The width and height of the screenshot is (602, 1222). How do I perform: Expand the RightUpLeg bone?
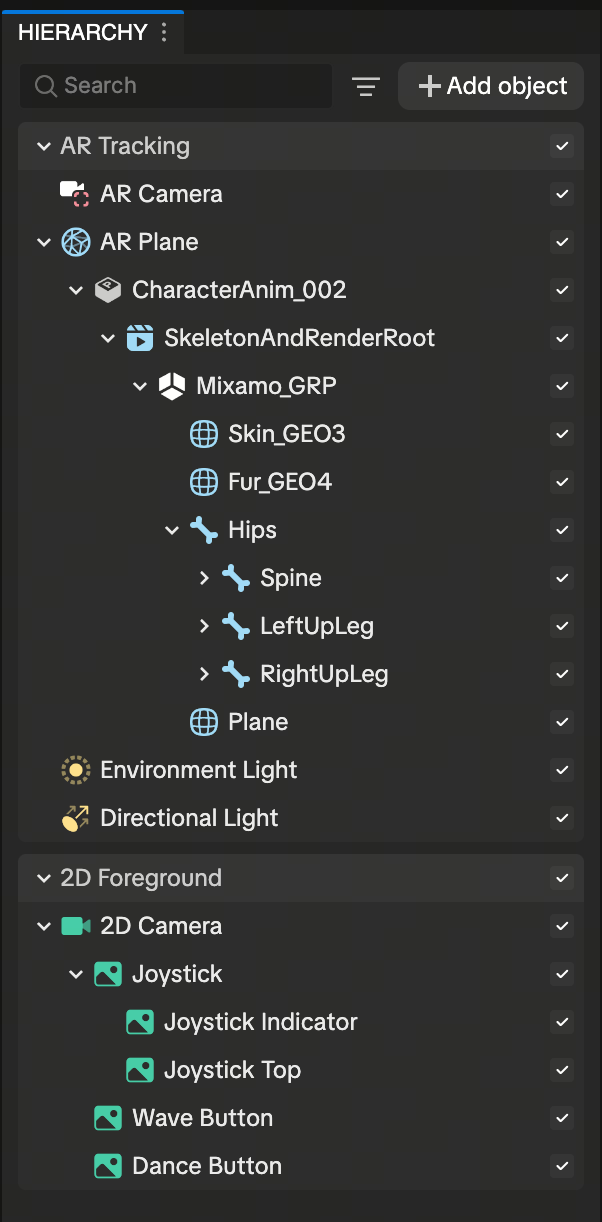tap(204, 674)
